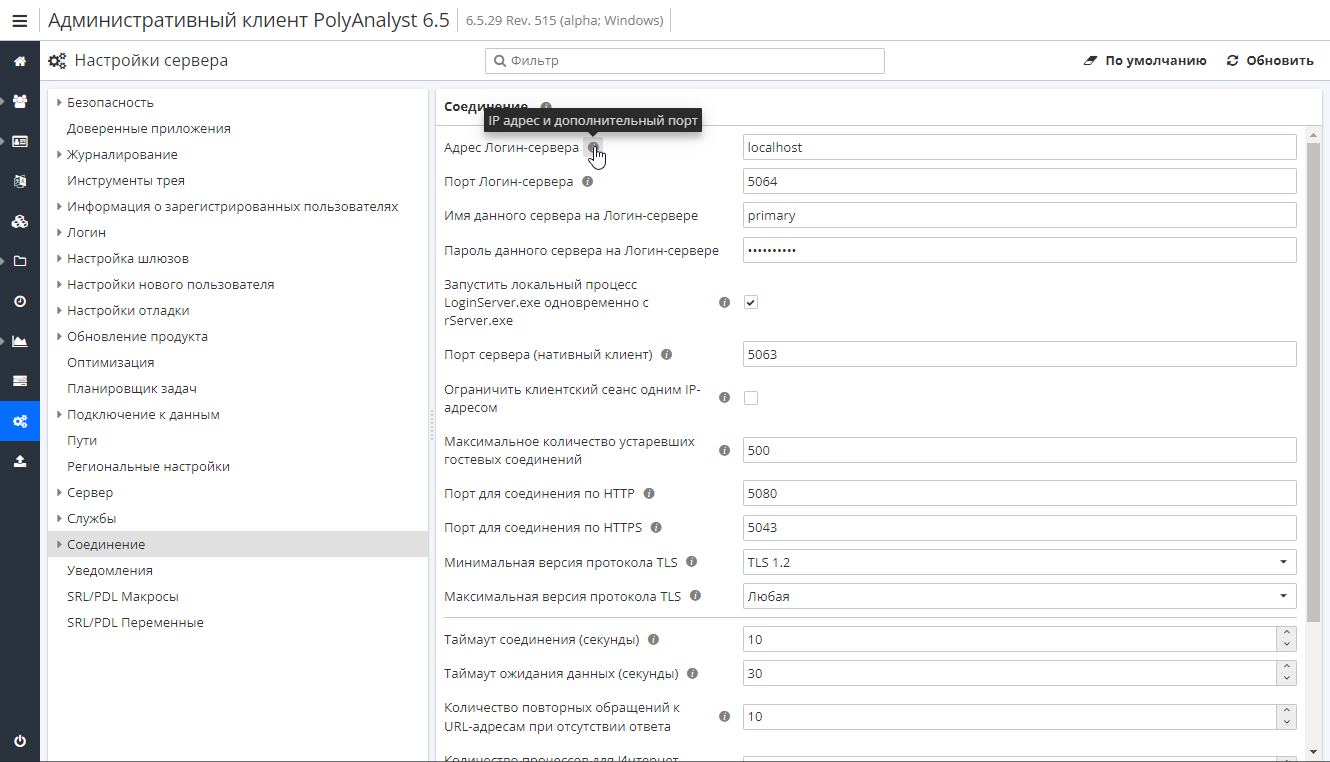Viewport: 1330px width, 762px height.
Task: Click the power icon at sidebar bottom
Action: (20, 741)
